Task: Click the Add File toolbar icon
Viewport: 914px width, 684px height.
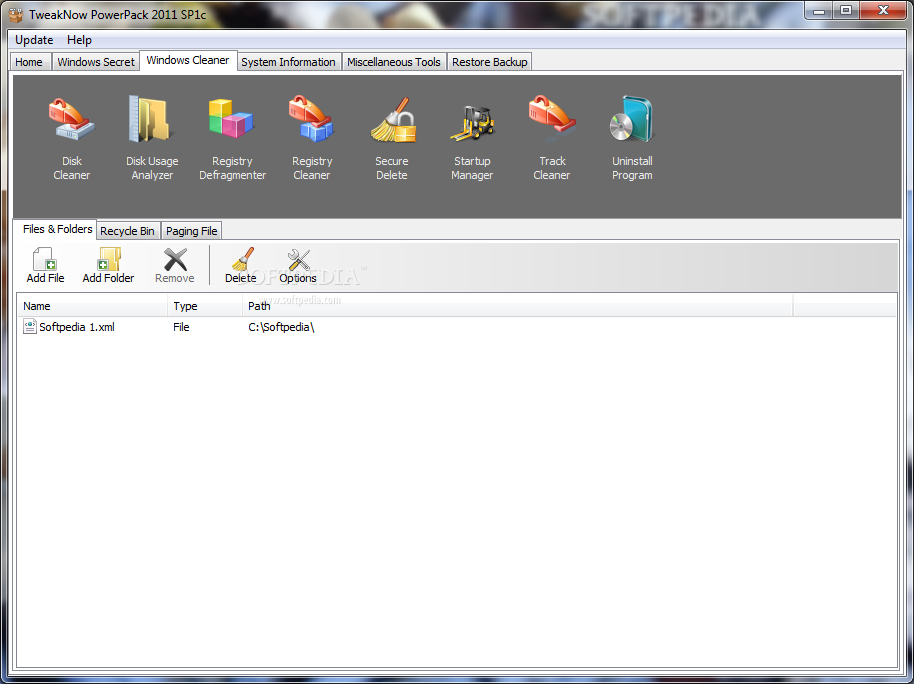Action: (45, 259)
